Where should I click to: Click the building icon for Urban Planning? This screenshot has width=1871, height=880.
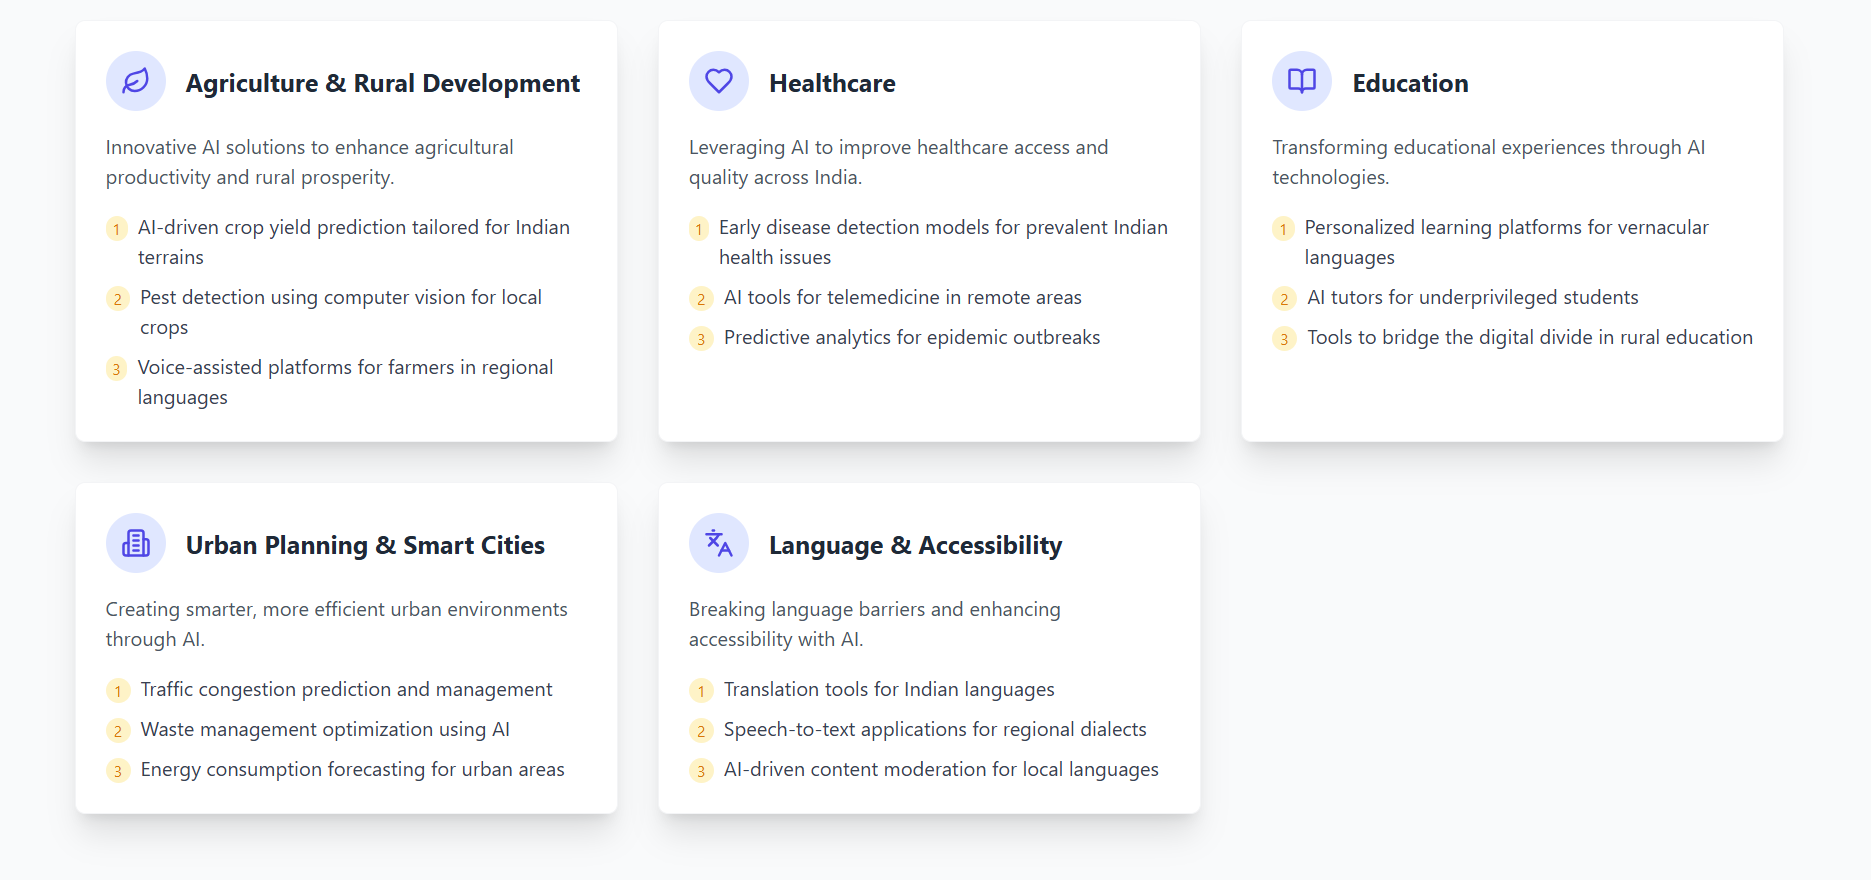coord(136,543)
